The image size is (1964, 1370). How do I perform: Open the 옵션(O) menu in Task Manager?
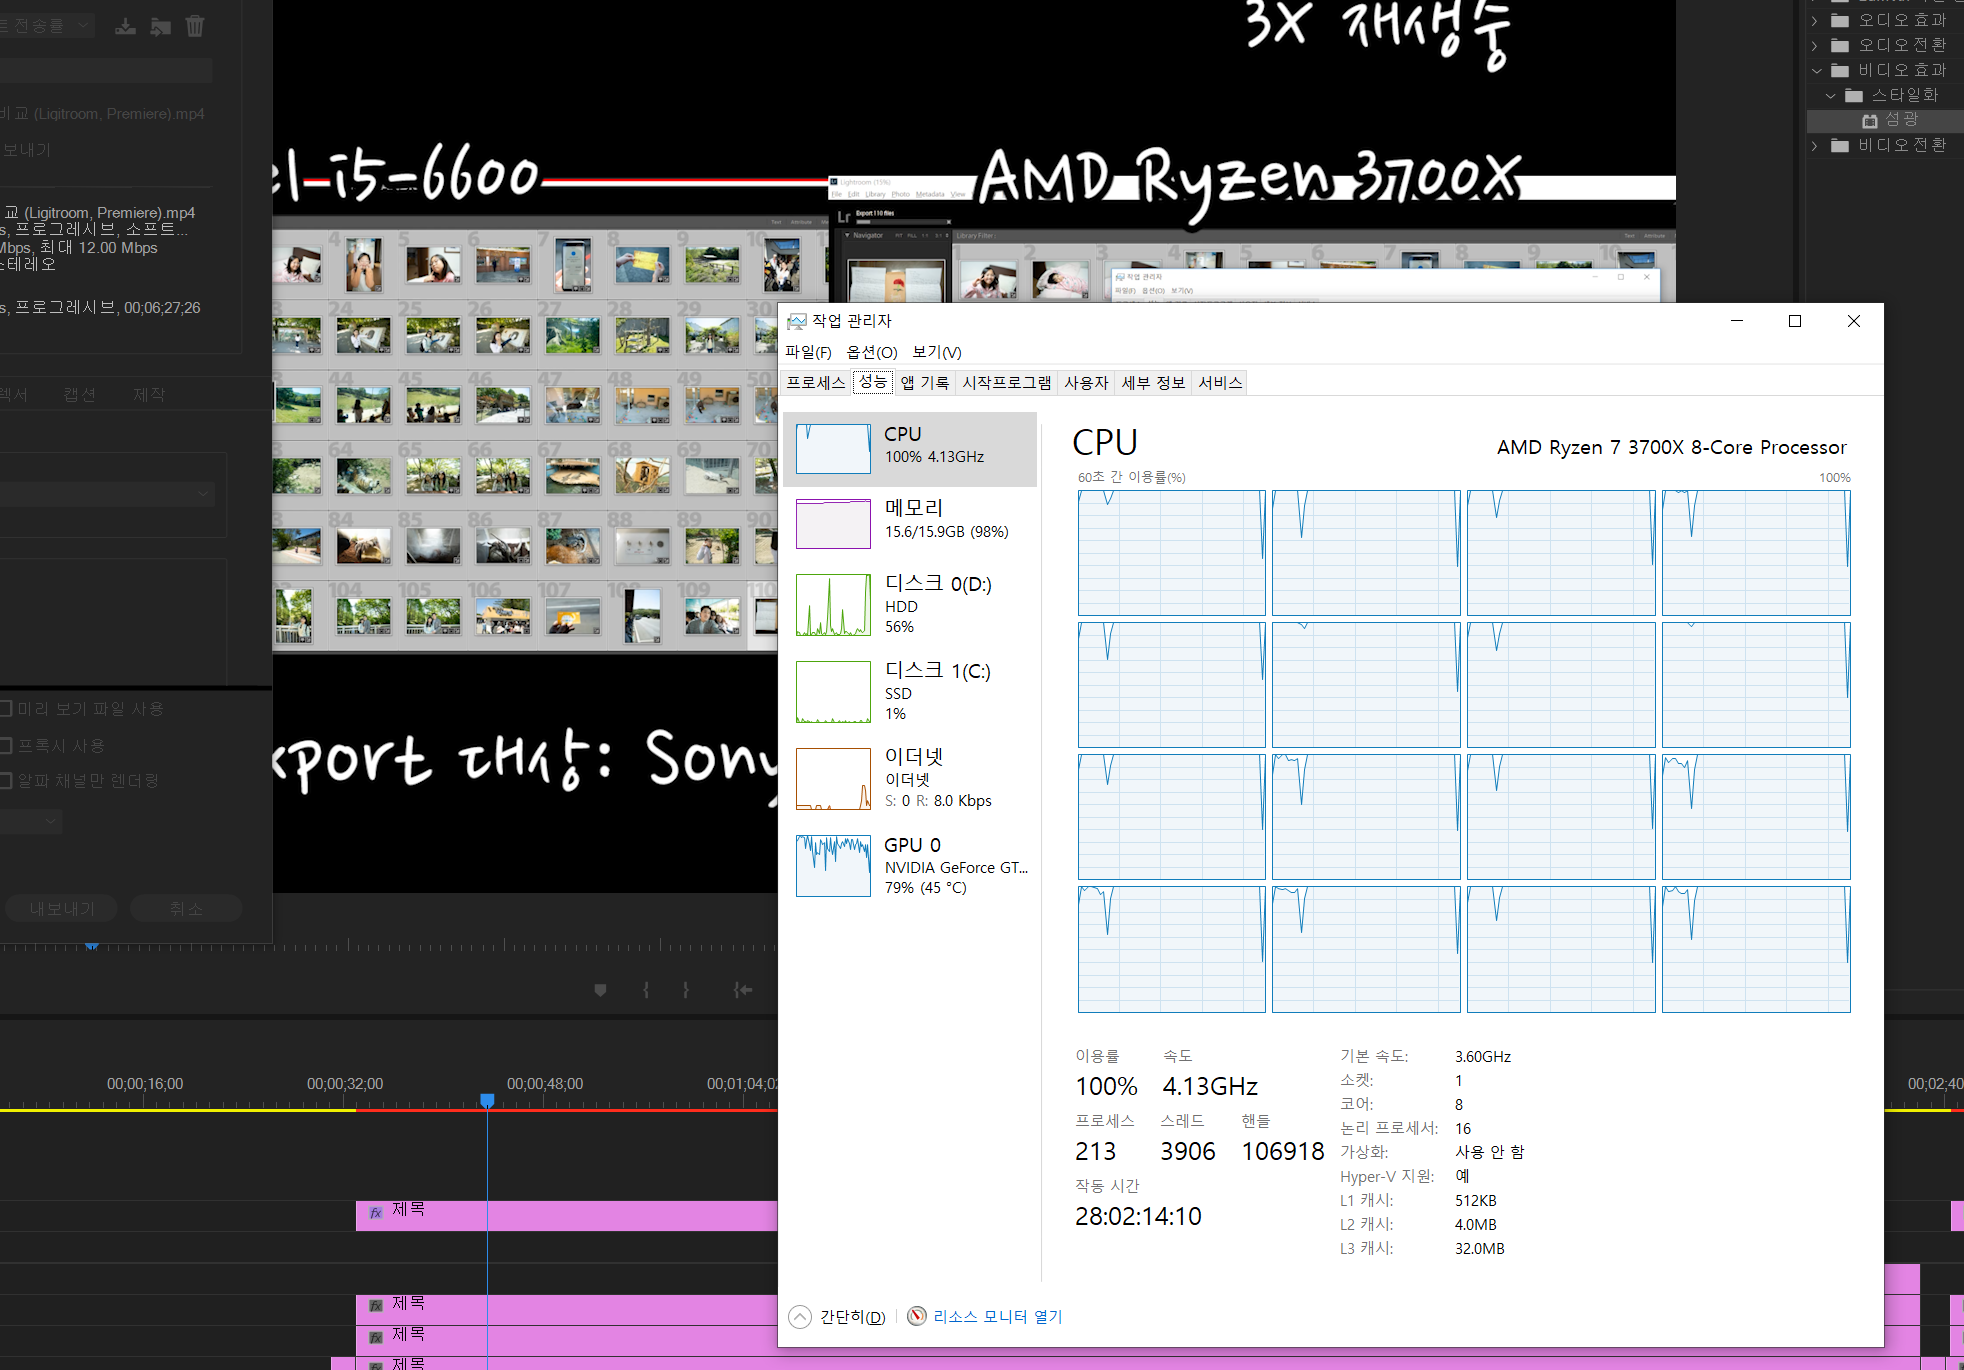(x=871, y=352)
